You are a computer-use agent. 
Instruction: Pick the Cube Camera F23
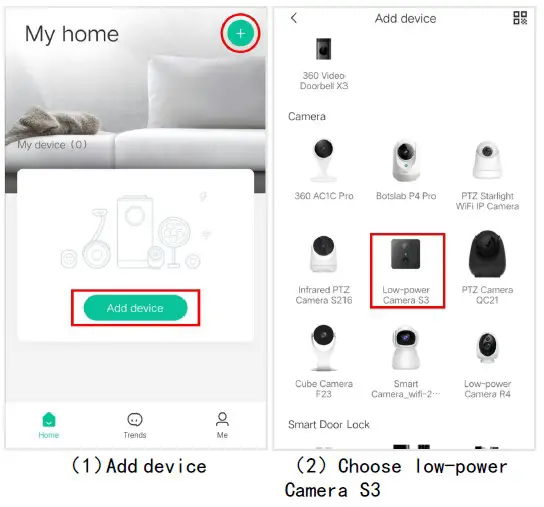point(324,362)
